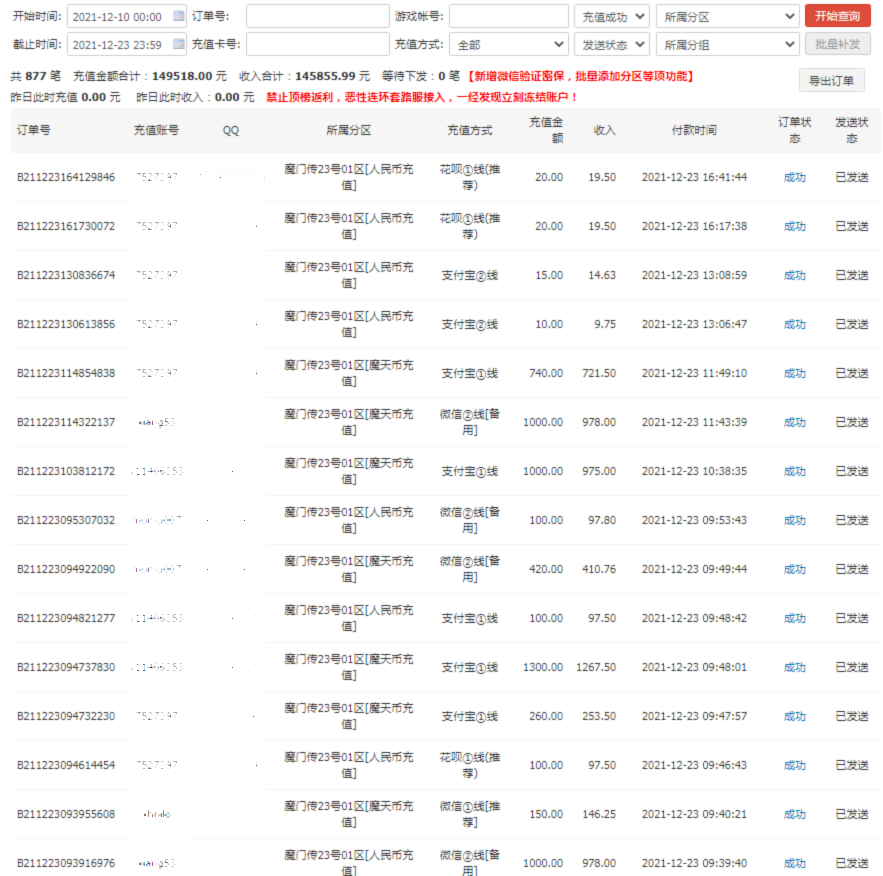Focus the 充值卡号 card number input
Image resolution: width=883 pixels, height=876 pixels.
click(x=318, y=44)
